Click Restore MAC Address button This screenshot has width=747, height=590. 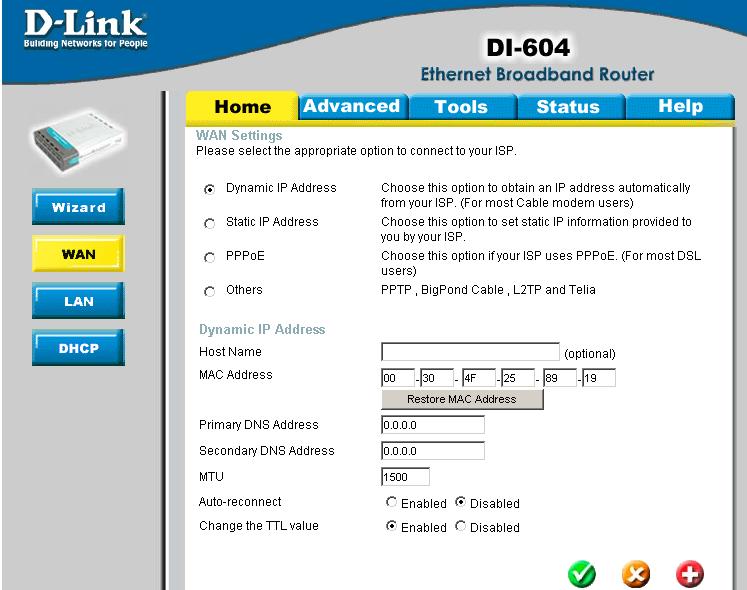tap(462, 399)
